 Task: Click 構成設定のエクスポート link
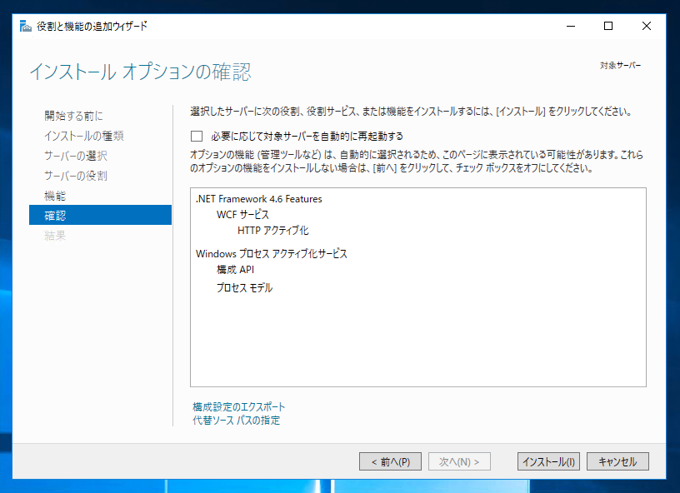(239, 407)
